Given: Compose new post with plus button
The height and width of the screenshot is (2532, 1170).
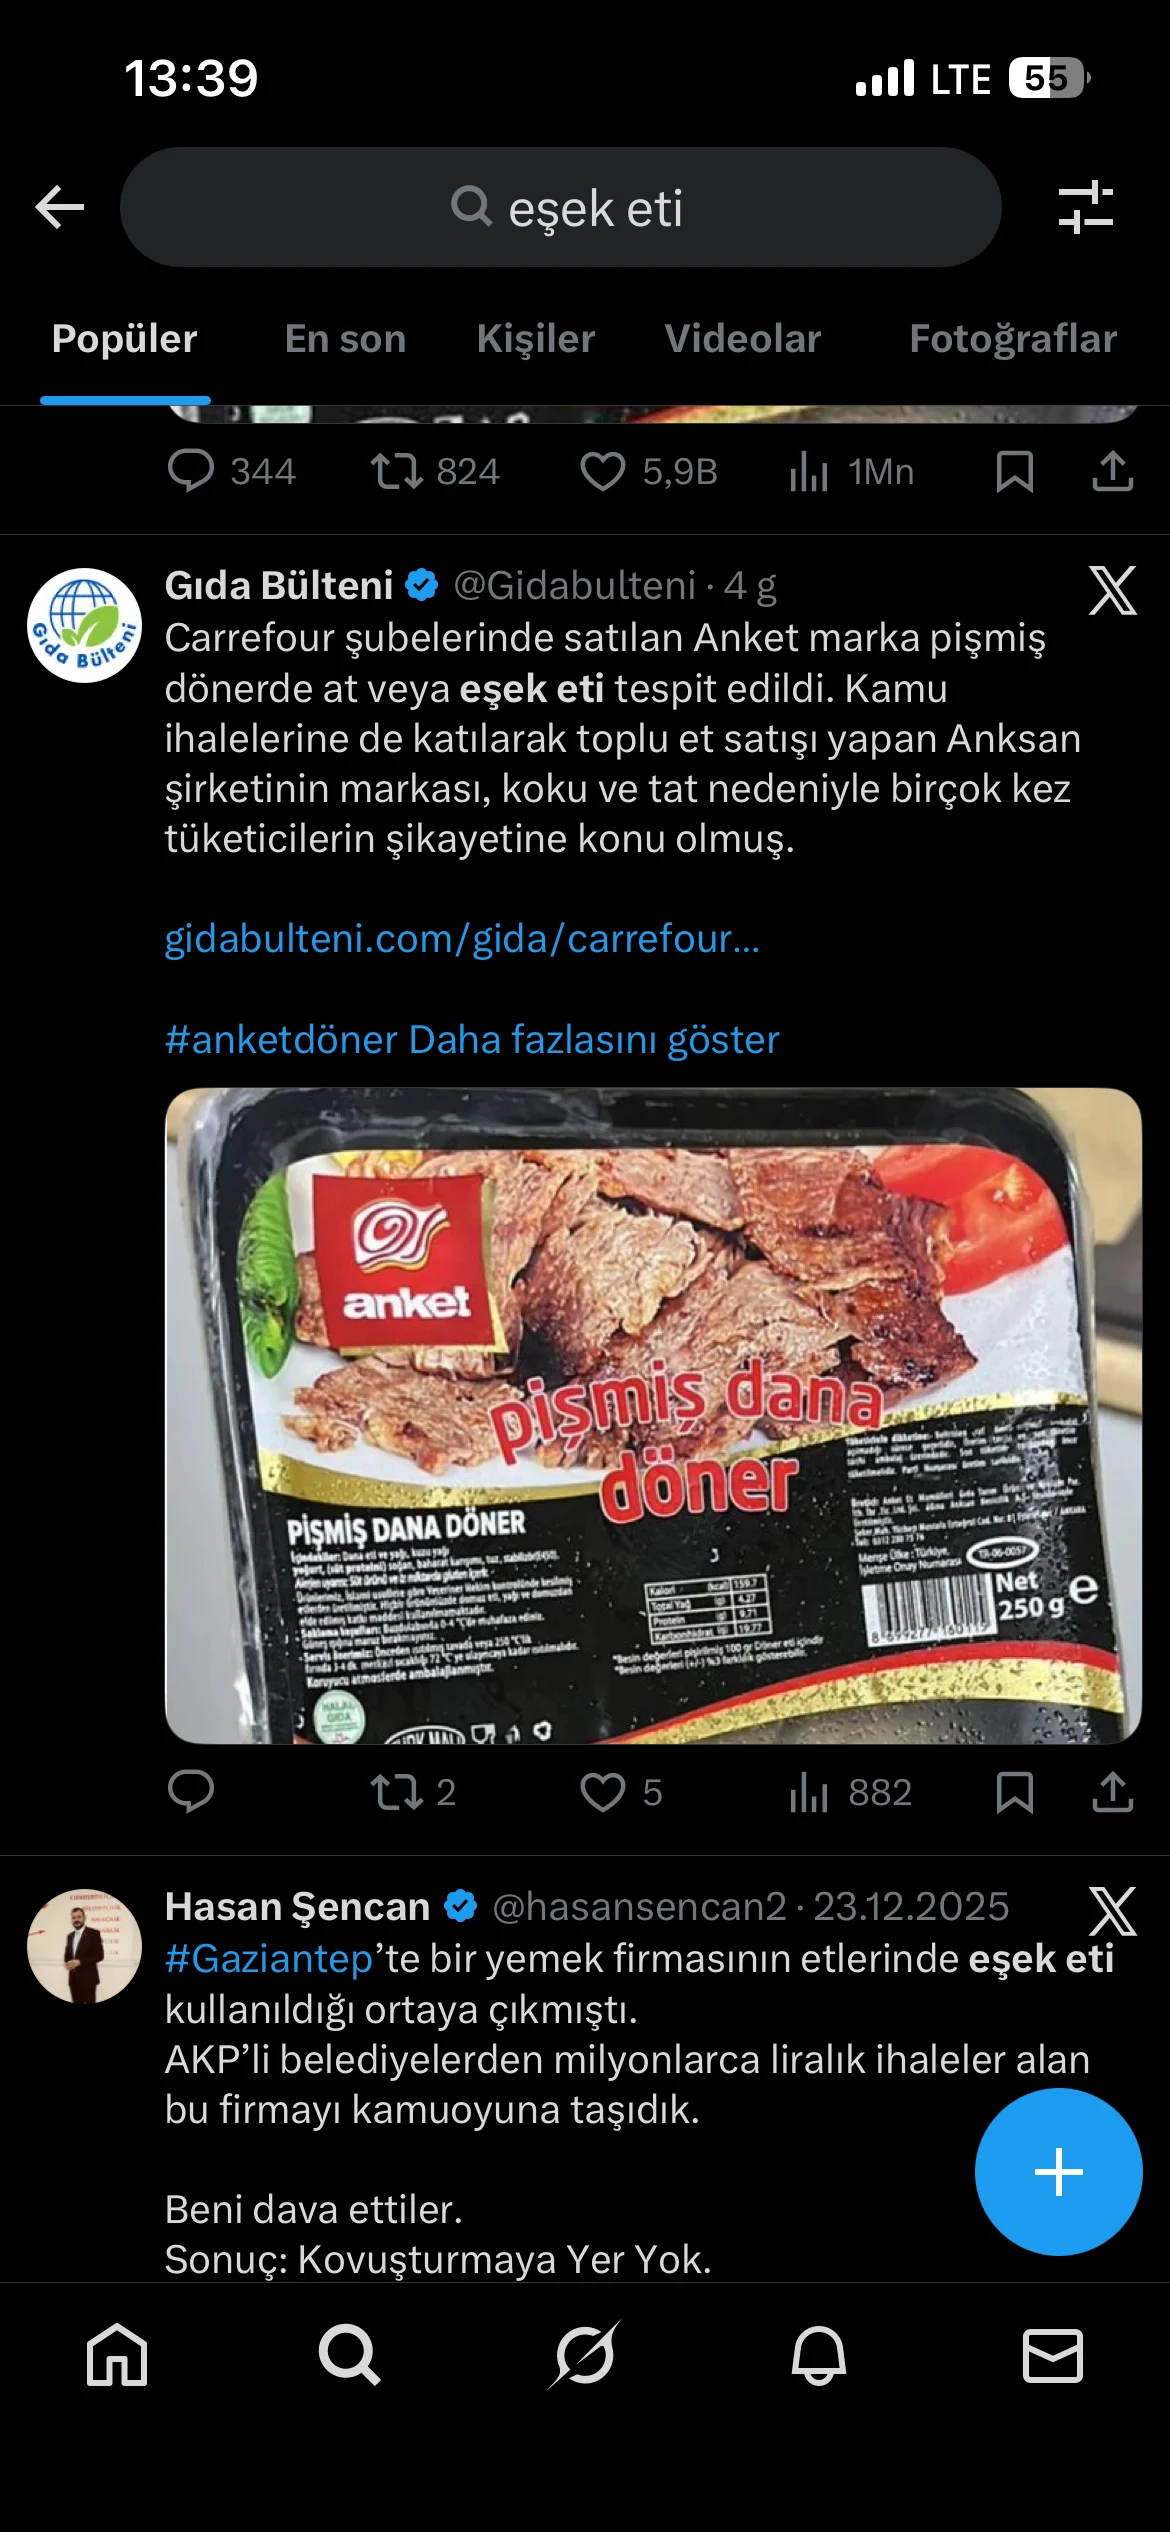Looking at the screenshot, I should click(1058, 2172).
